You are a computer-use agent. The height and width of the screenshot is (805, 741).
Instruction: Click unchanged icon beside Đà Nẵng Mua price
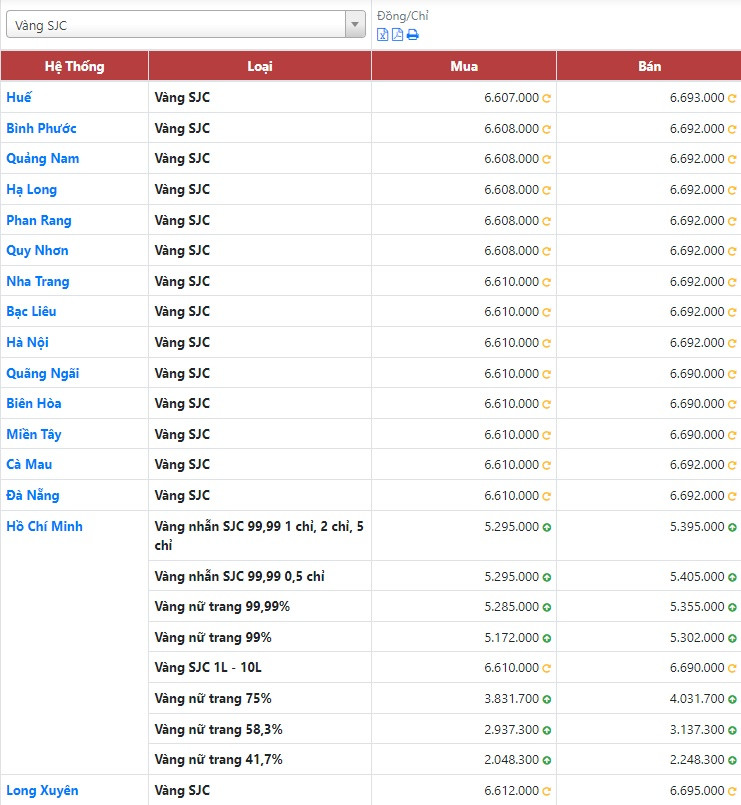[x=546, y=496]
